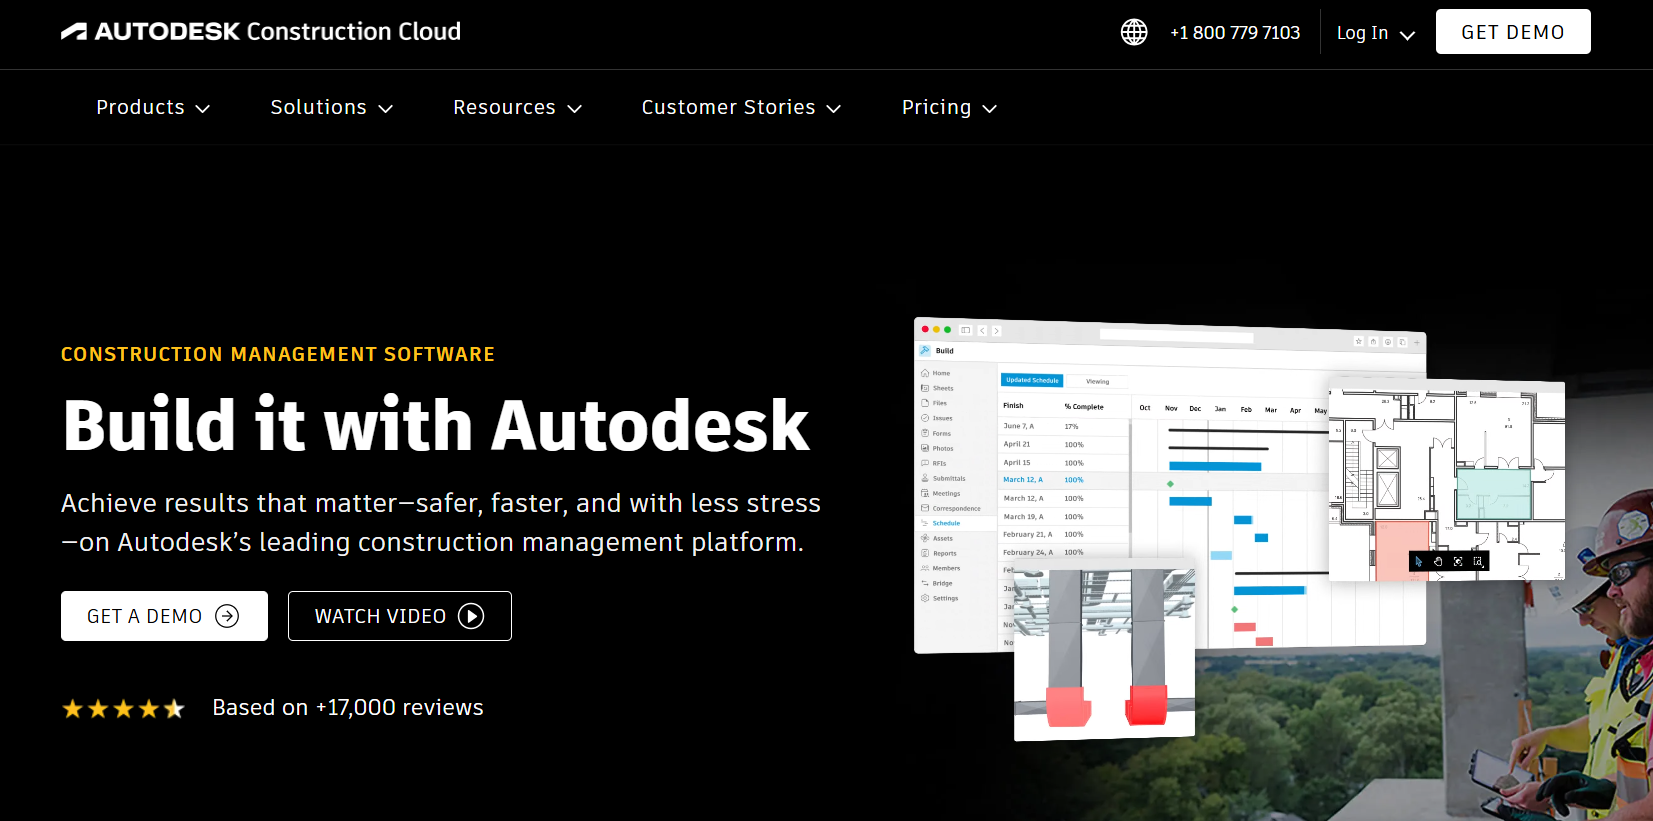Viewport: 1653px width, 821px height.
Task: Call the +1 800 779 7103 phone link
Action: point(1235,33)
